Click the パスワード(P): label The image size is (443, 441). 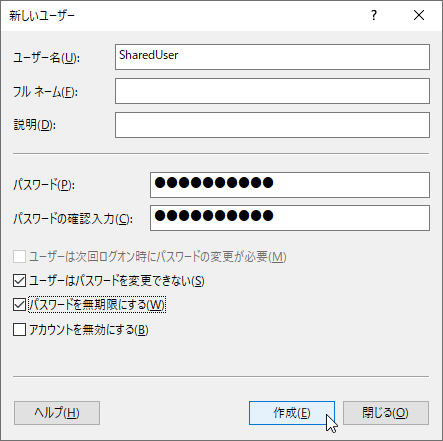(44, 185)
